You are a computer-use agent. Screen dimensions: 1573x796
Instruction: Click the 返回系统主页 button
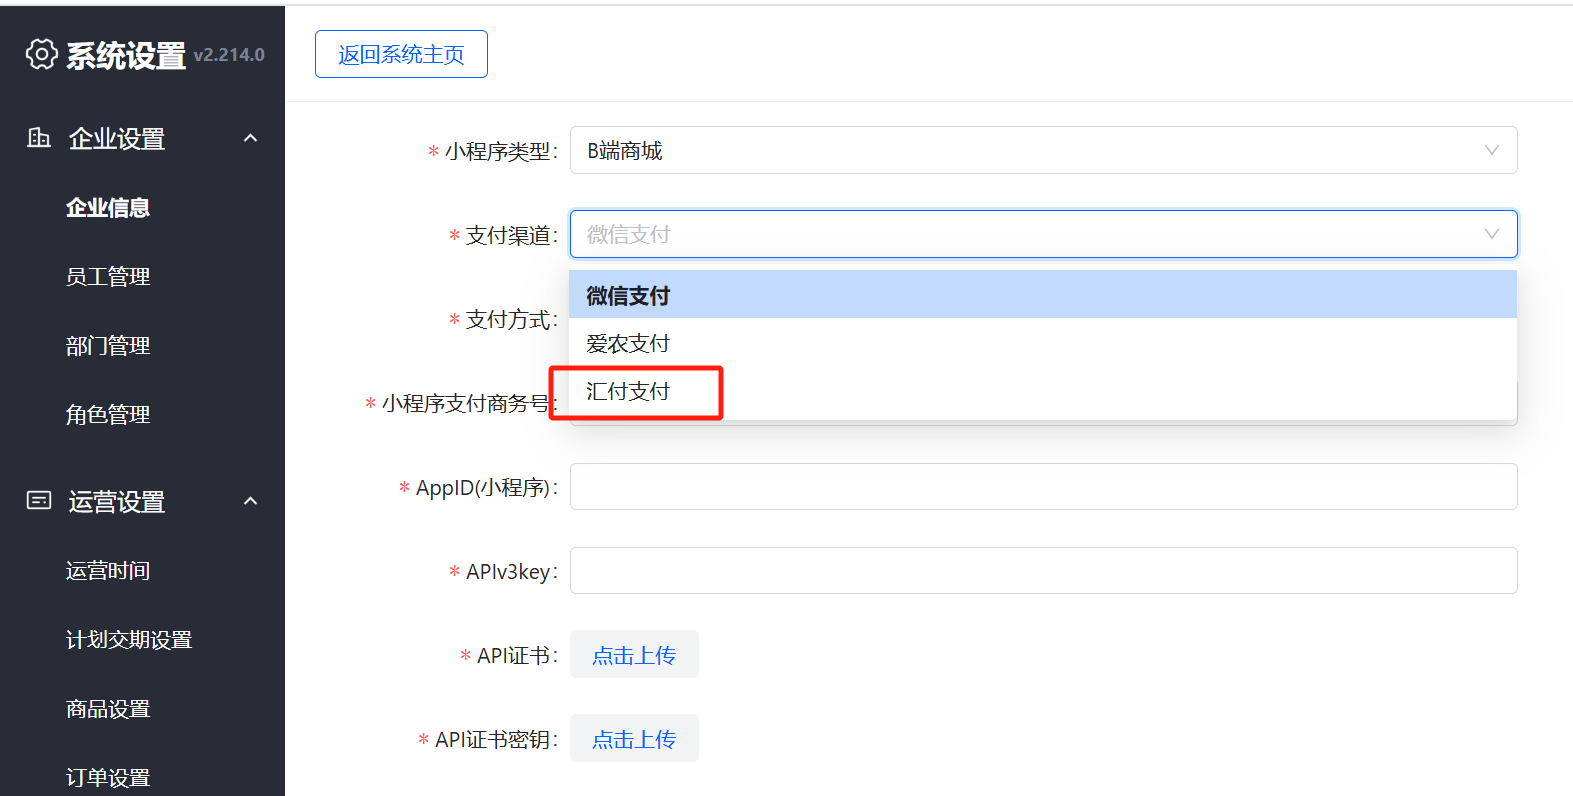coord(401,54)
